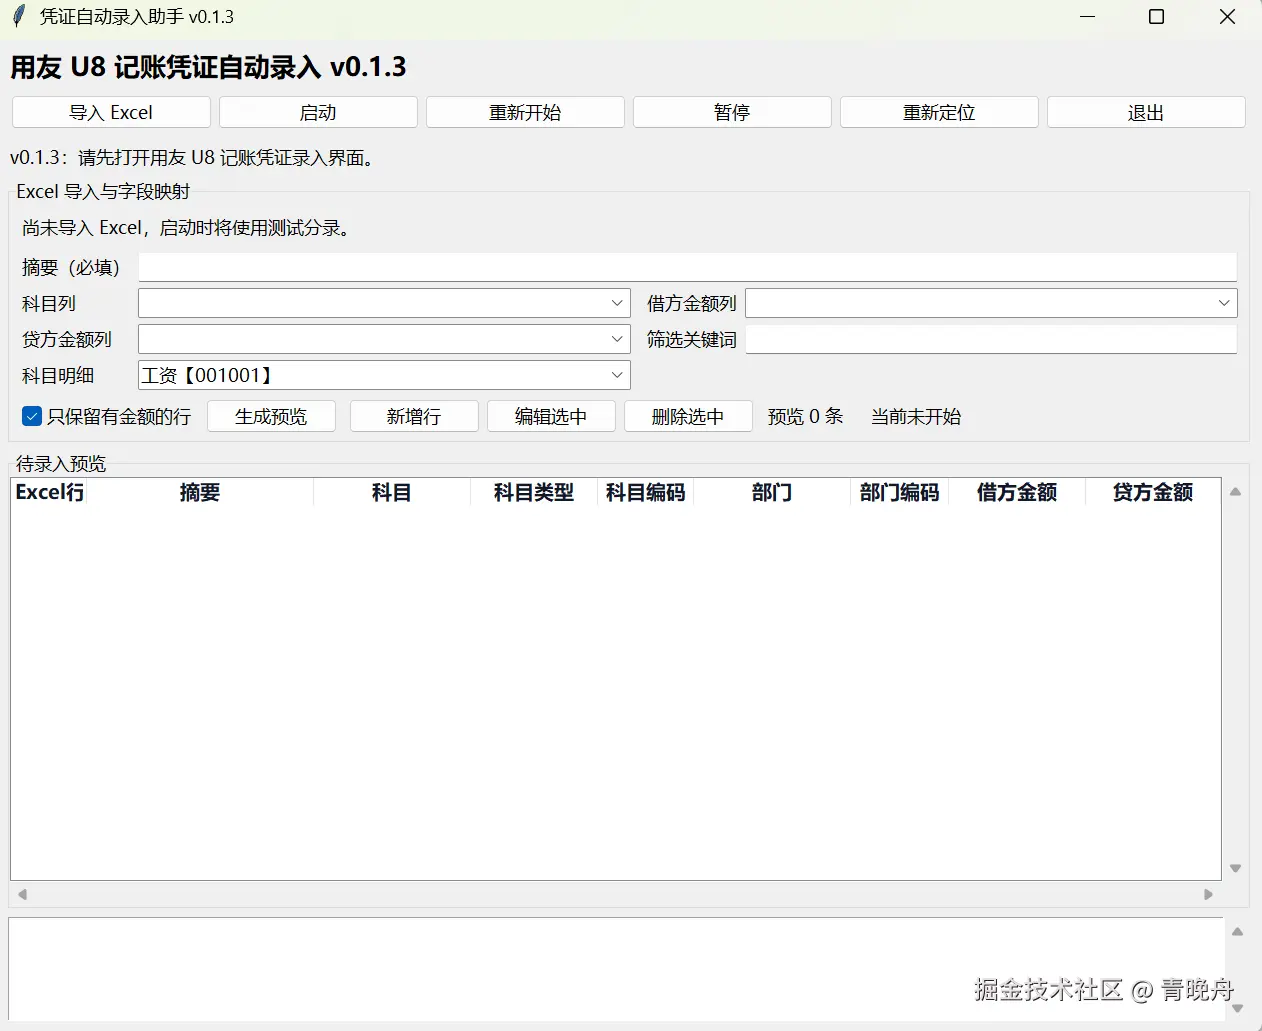Click the horizontal scrollbar right arrow
1262x1031 pixels.
point(1208,894)
